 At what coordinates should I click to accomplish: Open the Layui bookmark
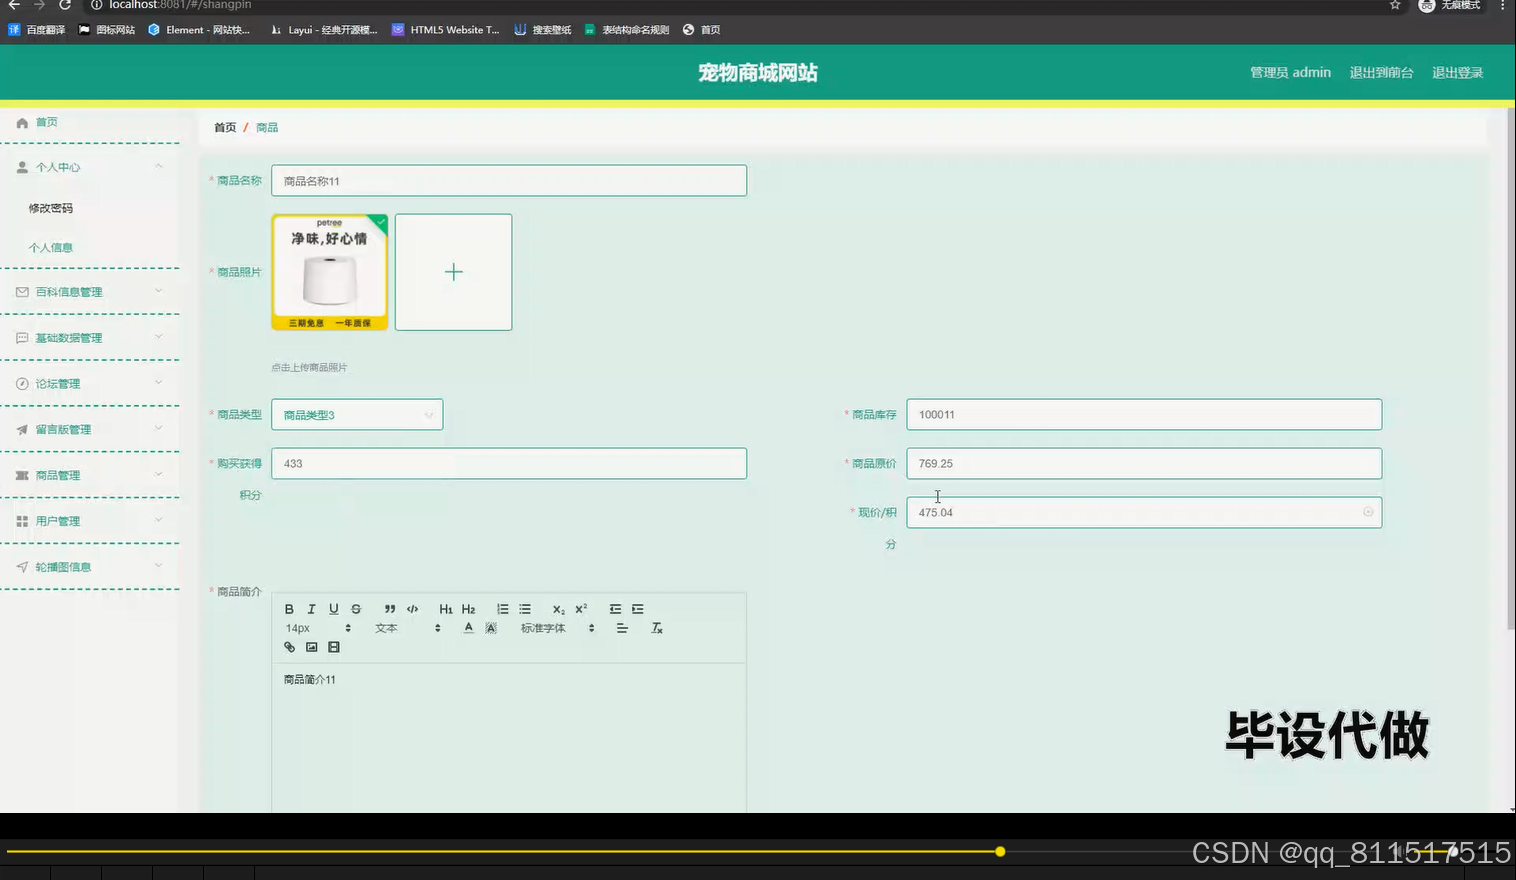324,30
